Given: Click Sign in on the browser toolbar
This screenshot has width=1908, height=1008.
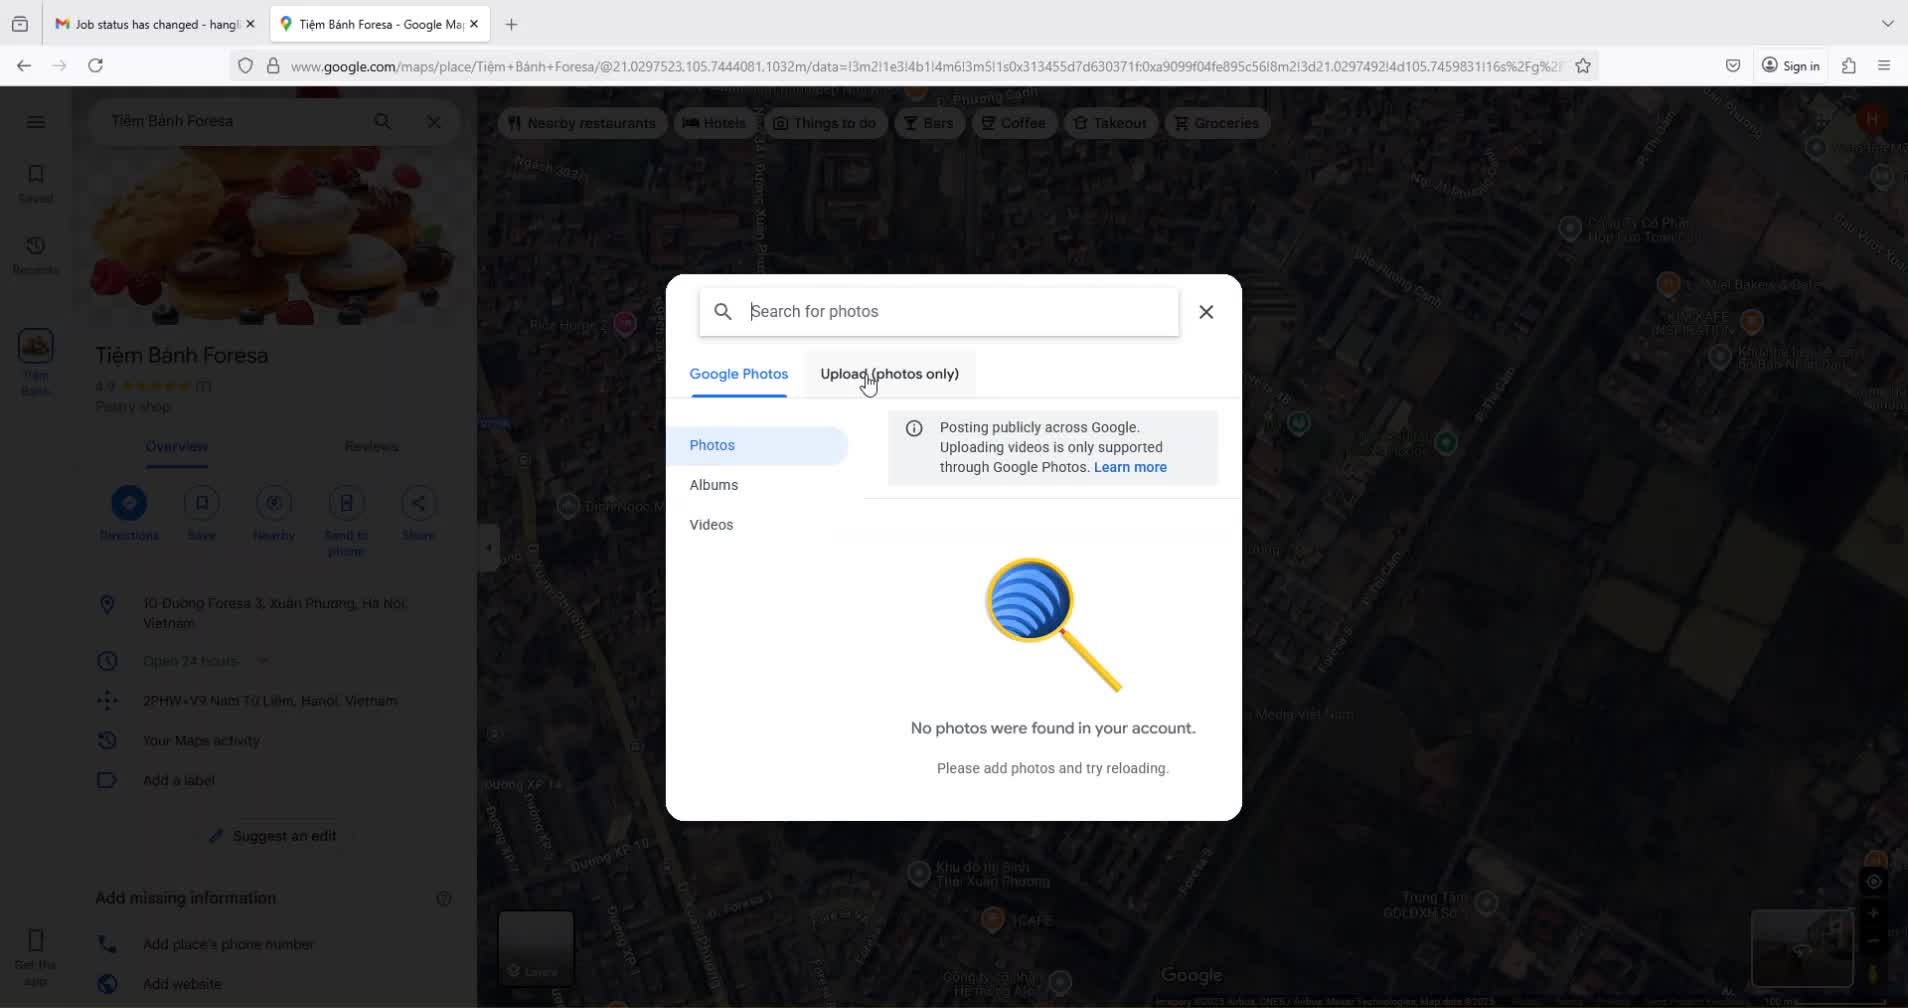Looking at the screenshot, I should click(x=1791, y=66).
